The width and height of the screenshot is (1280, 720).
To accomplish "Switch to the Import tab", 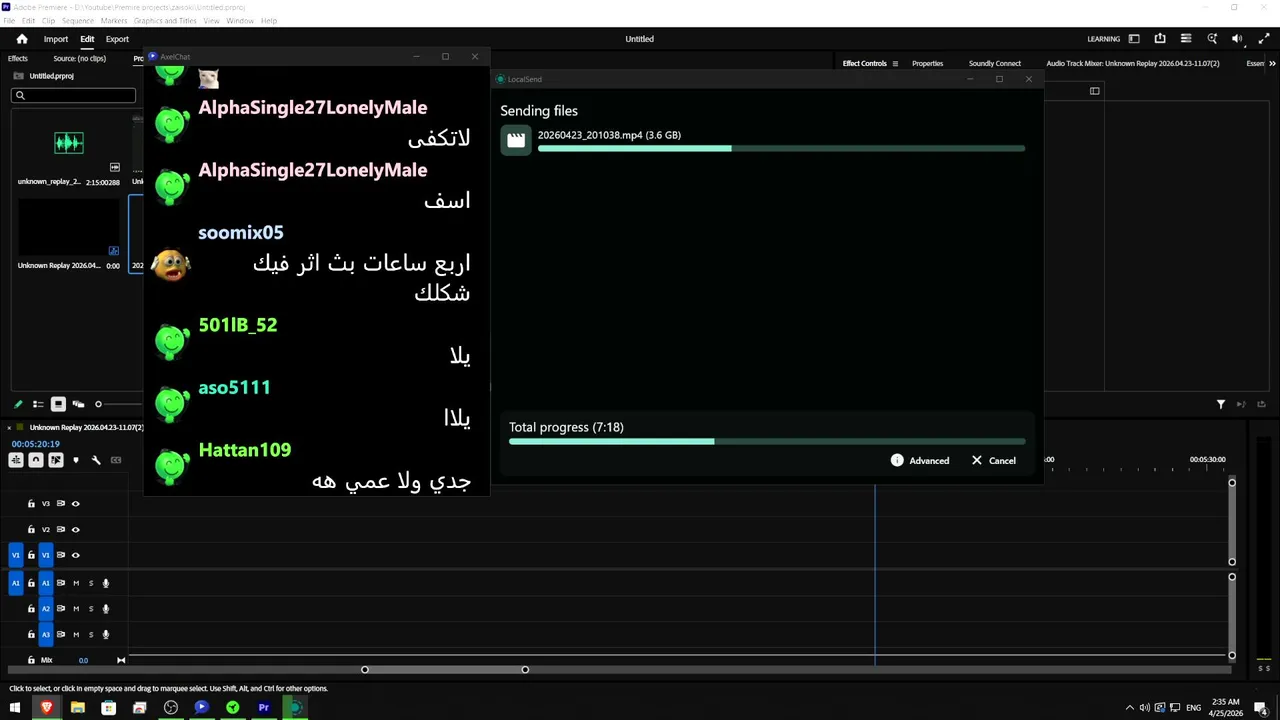I will click(56, 39).
